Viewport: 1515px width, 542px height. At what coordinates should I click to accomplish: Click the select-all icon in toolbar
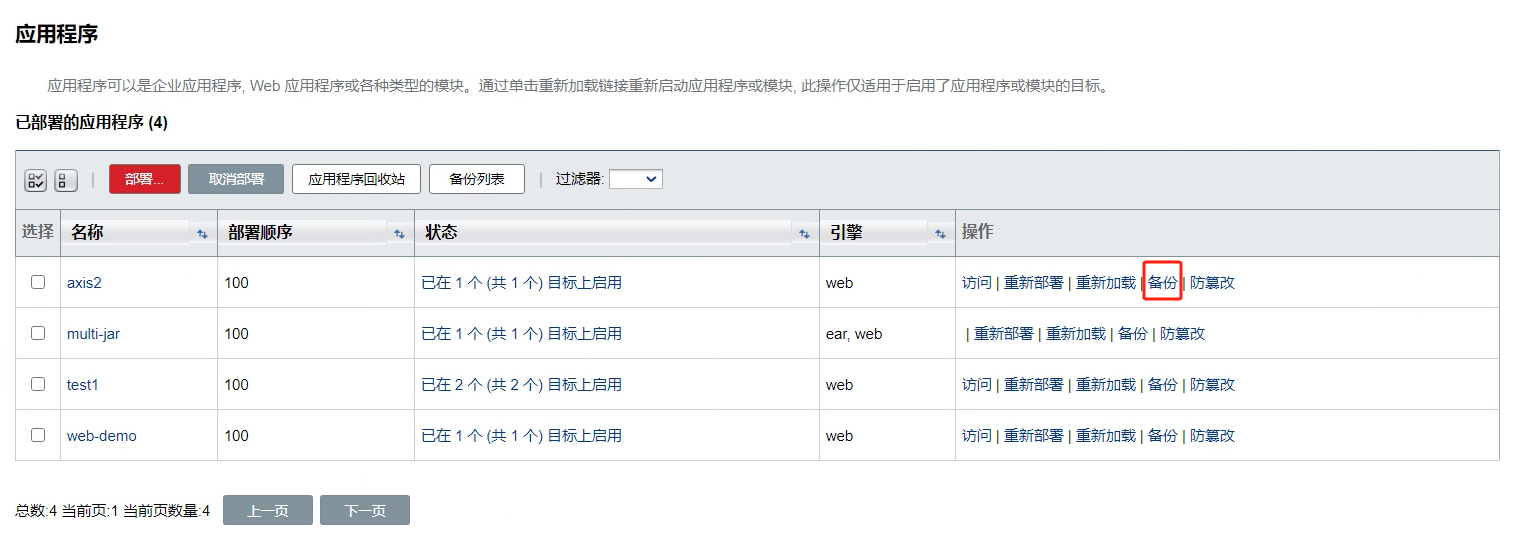coord(36,180)
